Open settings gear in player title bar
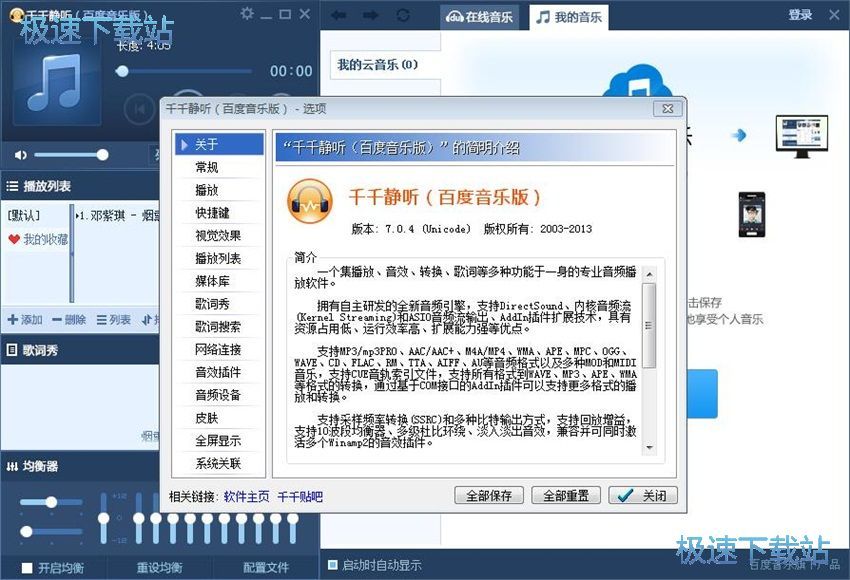Viewport: 850px width, 580px height. 247,14
